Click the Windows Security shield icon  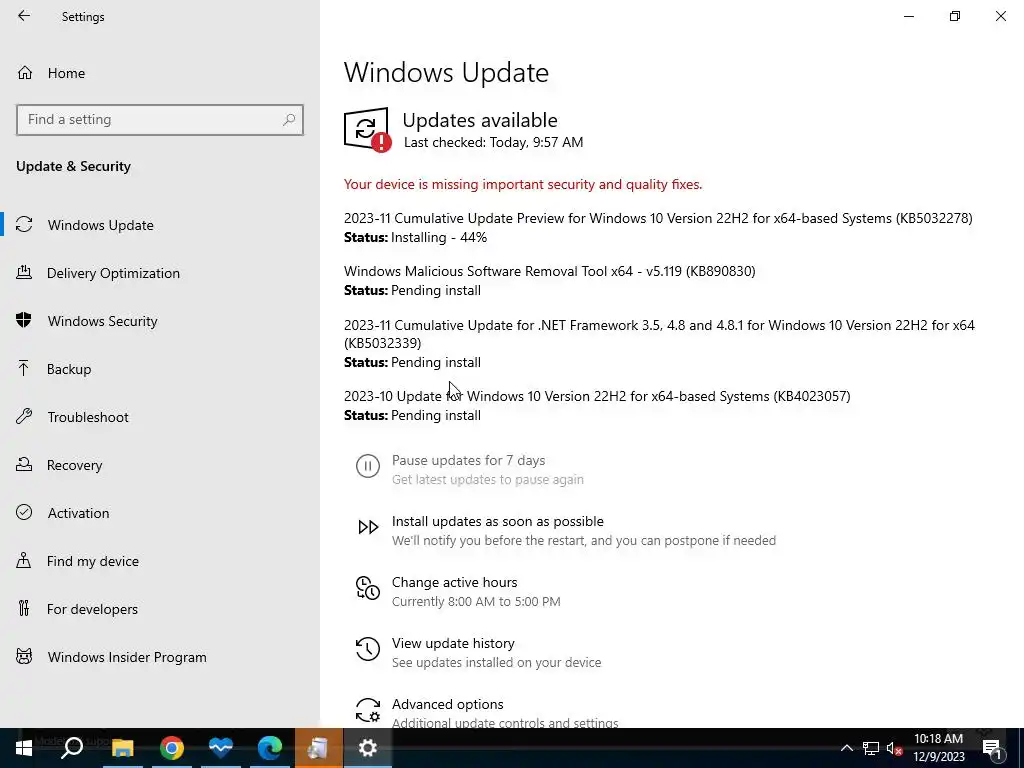pos(24,320)
